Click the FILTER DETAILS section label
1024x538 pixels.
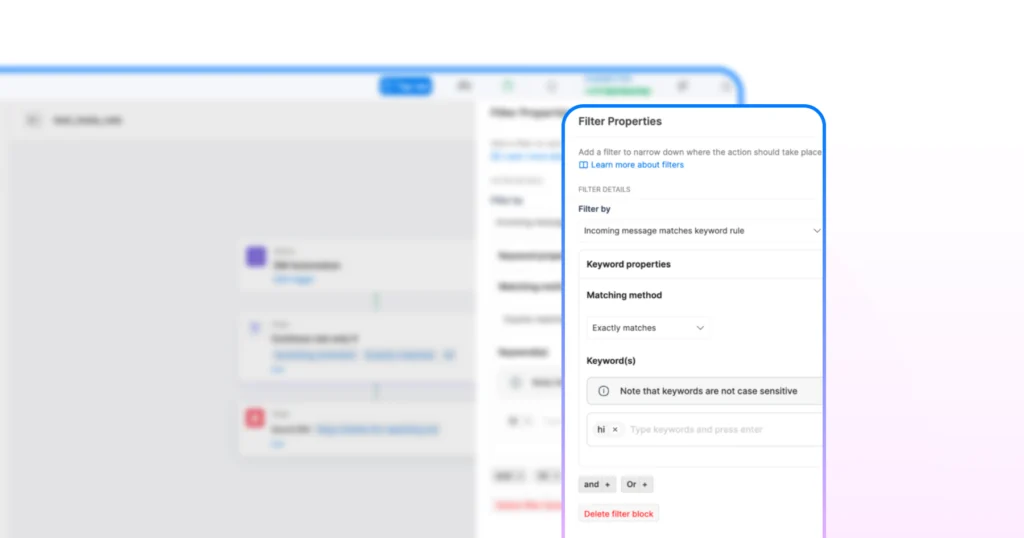click(604, 189)
